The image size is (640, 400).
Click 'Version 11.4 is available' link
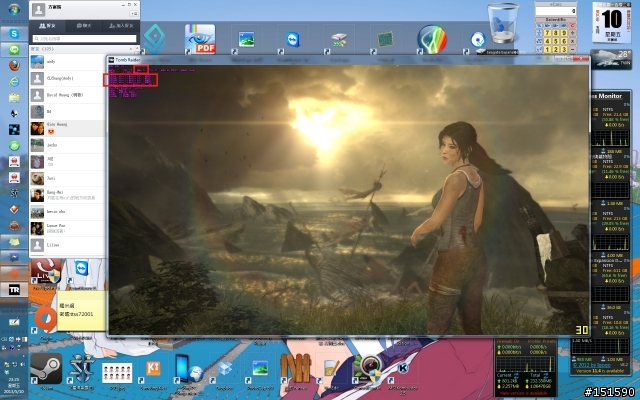[600, 371]
